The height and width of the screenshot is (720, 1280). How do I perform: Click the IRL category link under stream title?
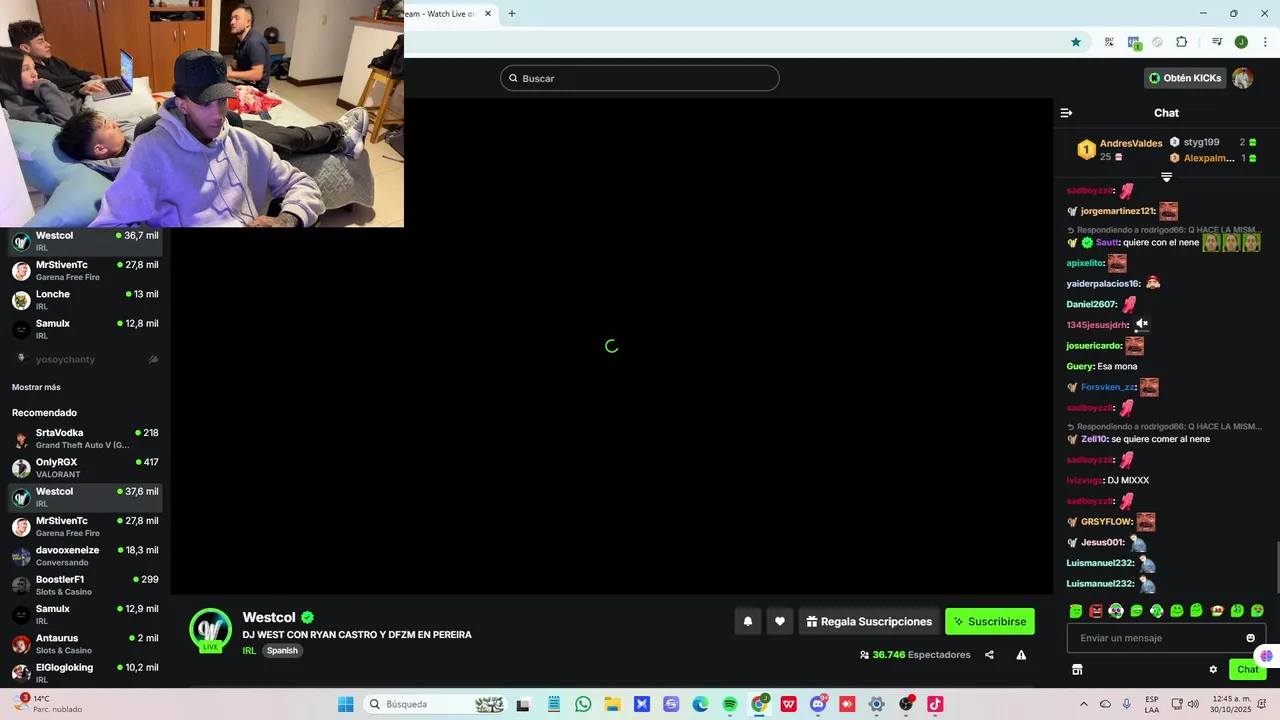(x=249, y=650)
